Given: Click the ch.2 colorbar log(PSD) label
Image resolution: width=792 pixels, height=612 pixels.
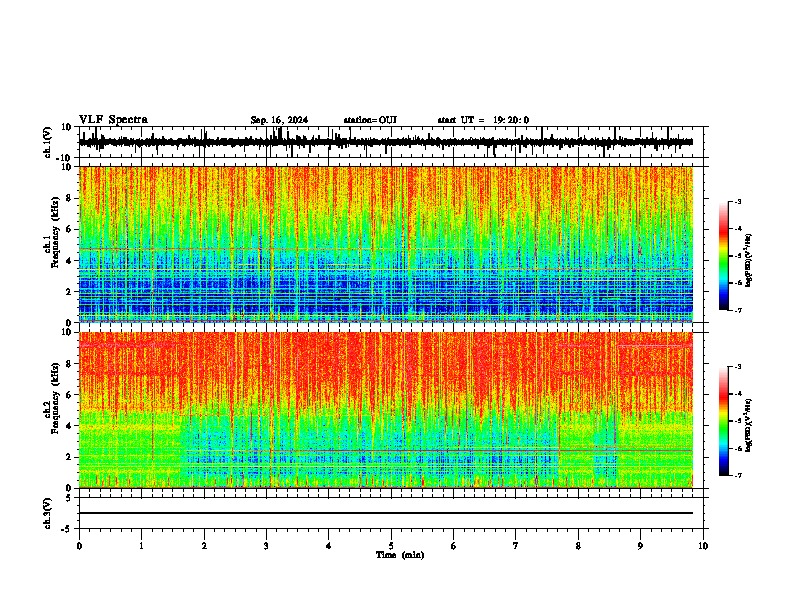Looking at the screenshot, I should pos(748,425).
